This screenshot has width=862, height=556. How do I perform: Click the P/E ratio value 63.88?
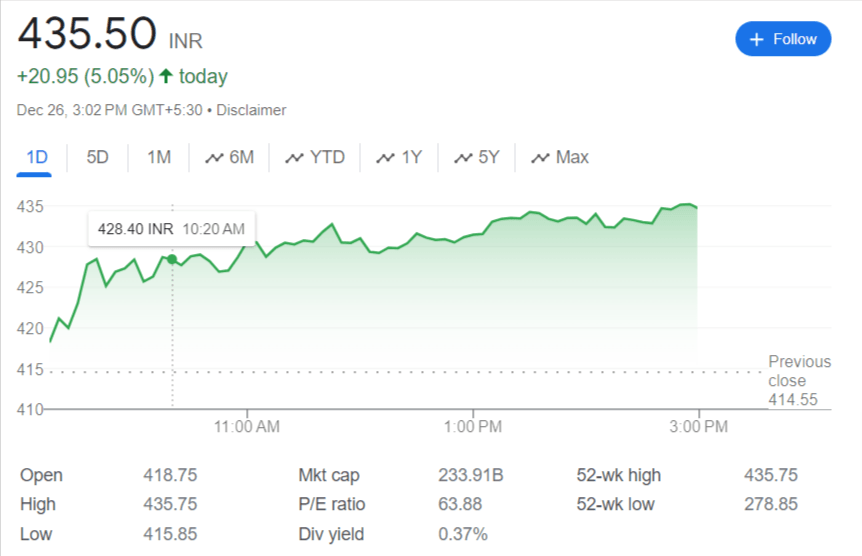point(460,504)
